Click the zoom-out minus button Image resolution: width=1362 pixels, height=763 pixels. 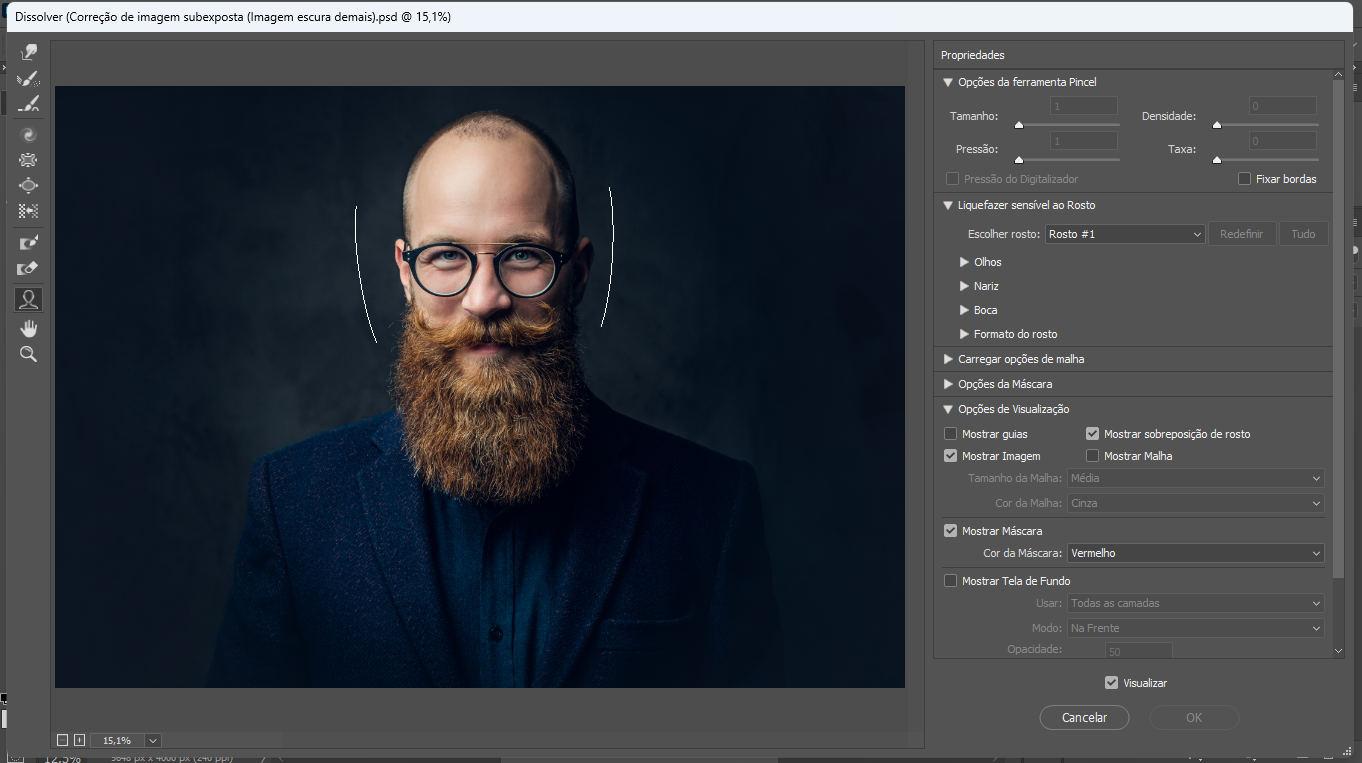coord(62,740)
